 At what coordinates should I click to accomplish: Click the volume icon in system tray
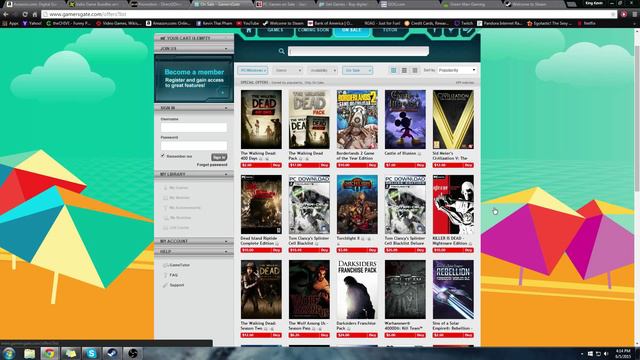coord(606,353)
